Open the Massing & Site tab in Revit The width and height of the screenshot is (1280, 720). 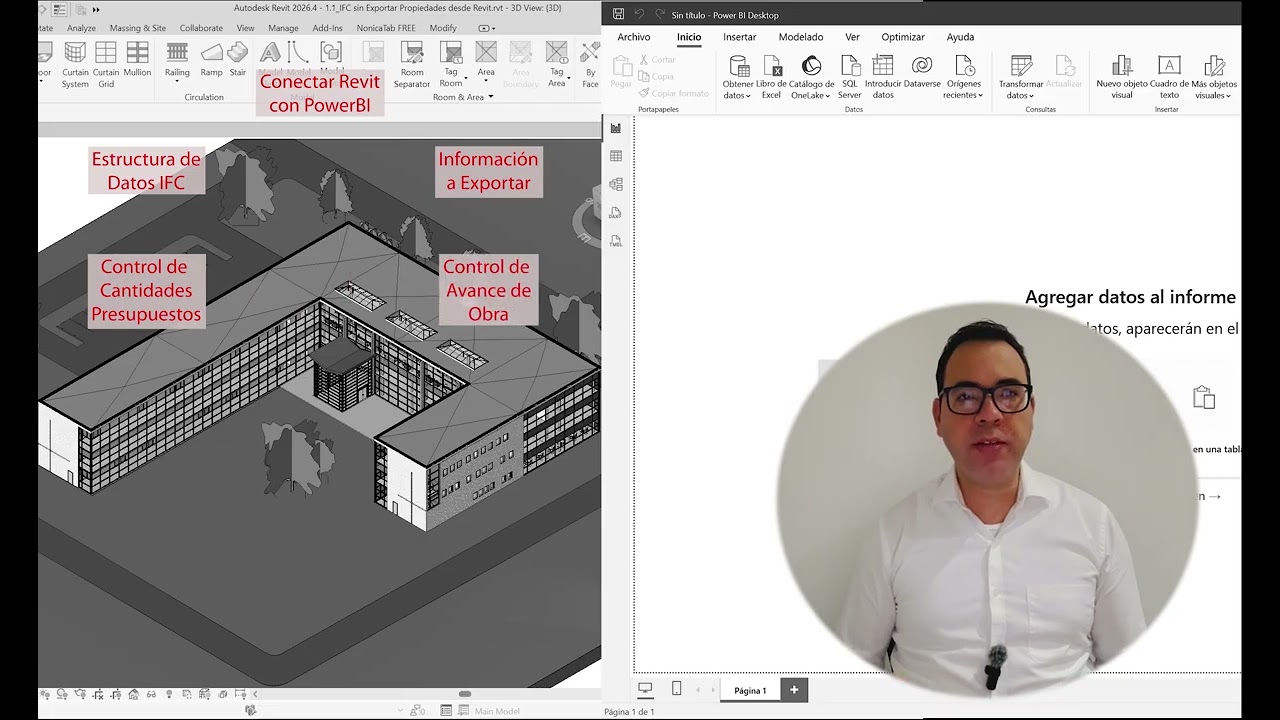point(138,28)
